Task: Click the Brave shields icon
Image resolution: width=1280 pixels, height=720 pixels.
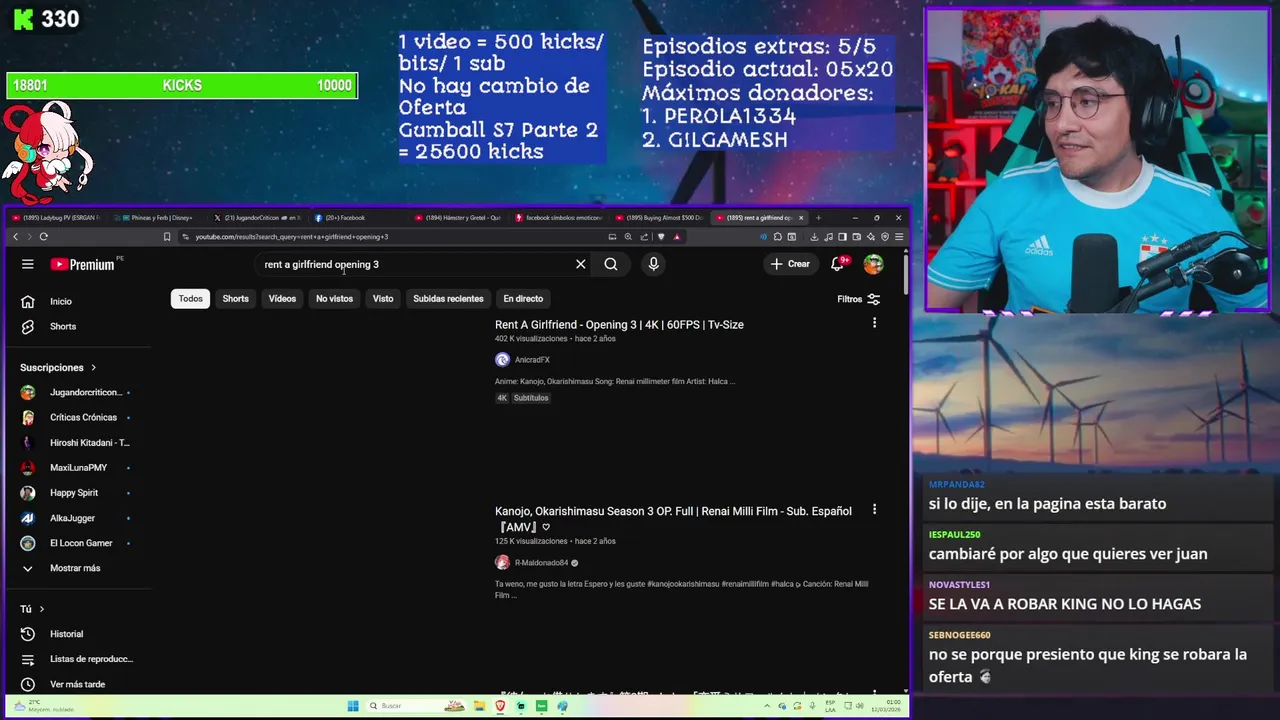Action: click(x=661, y=237)
